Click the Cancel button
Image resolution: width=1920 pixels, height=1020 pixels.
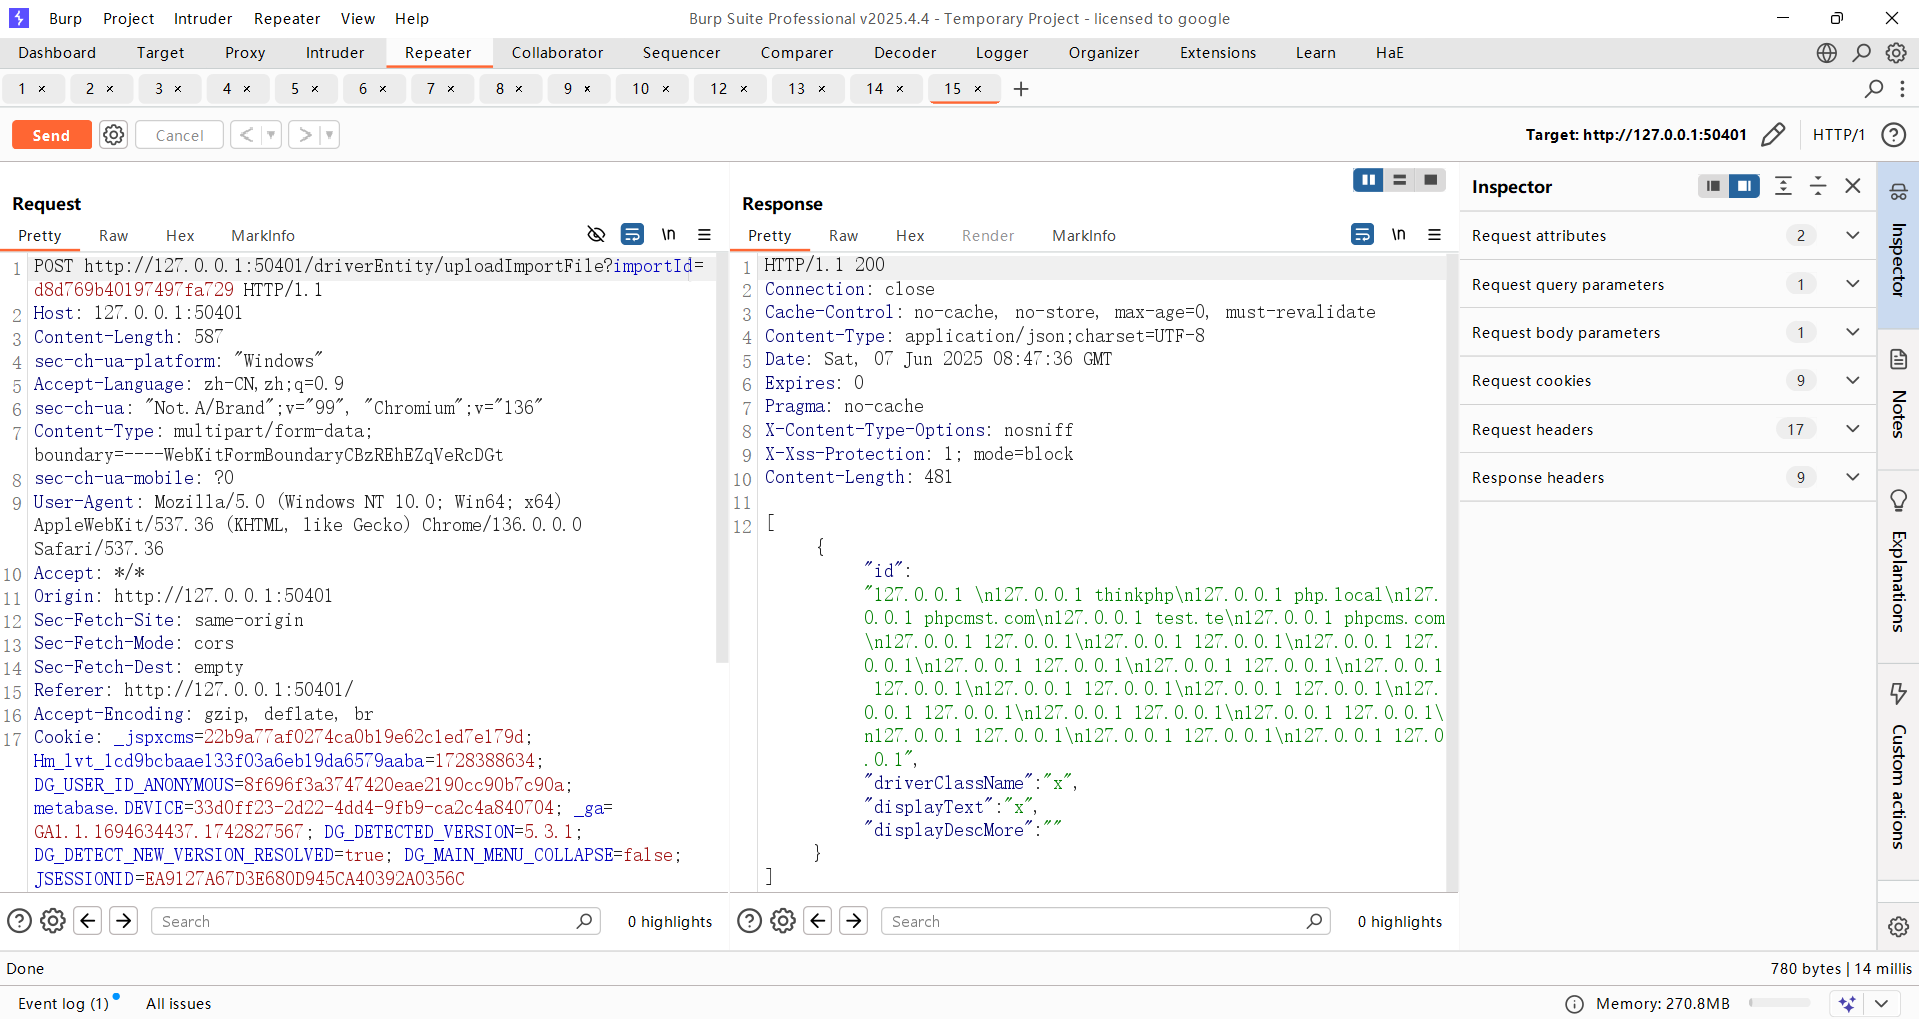click(x=179, y=135)
